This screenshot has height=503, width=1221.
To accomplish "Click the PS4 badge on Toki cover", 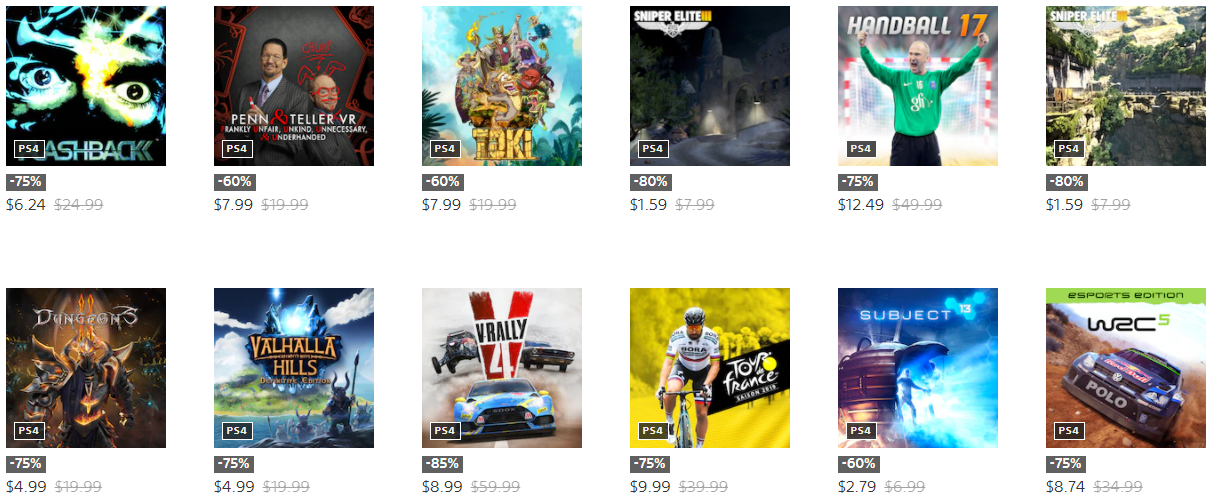I will (445, 149).
